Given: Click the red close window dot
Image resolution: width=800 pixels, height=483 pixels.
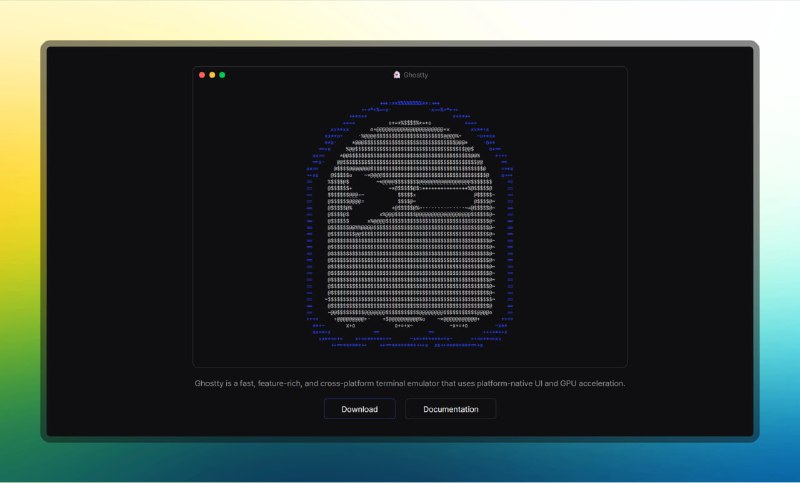Looking at the screenshot, I should [202, 75].
